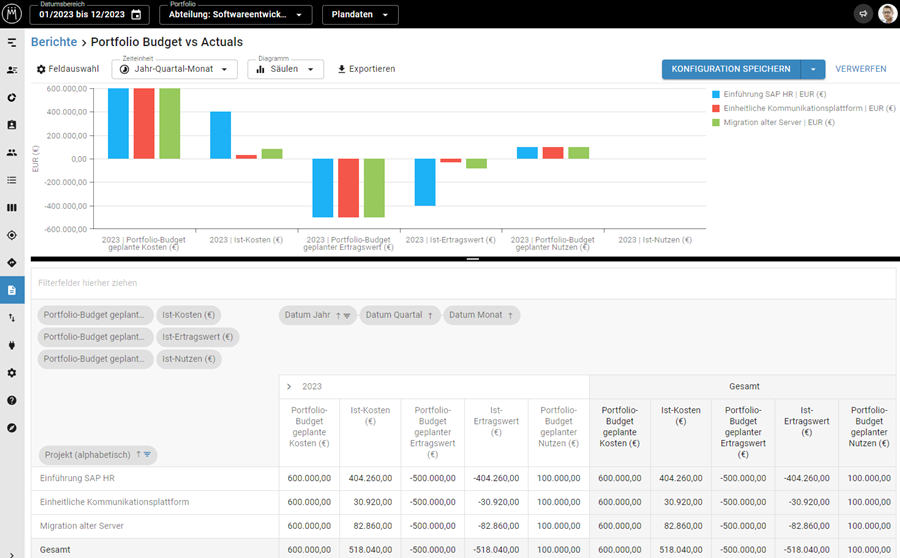Click the Feldauswahl gear icon
This screenshot has height=558, width=900.
tap(41, 69)
